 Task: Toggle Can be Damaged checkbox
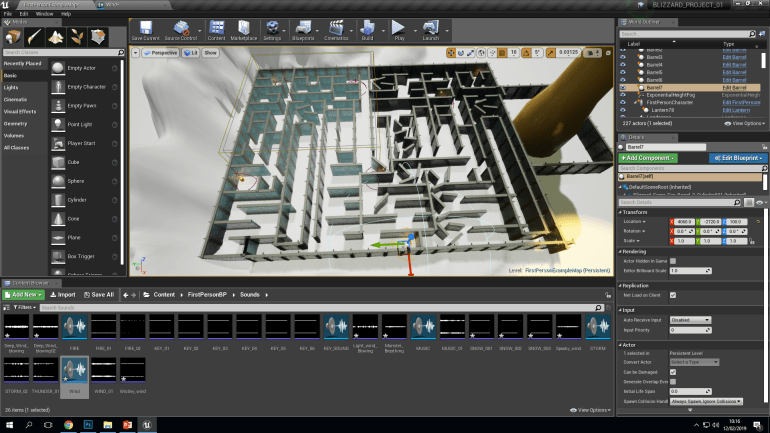tap(673, 372)
